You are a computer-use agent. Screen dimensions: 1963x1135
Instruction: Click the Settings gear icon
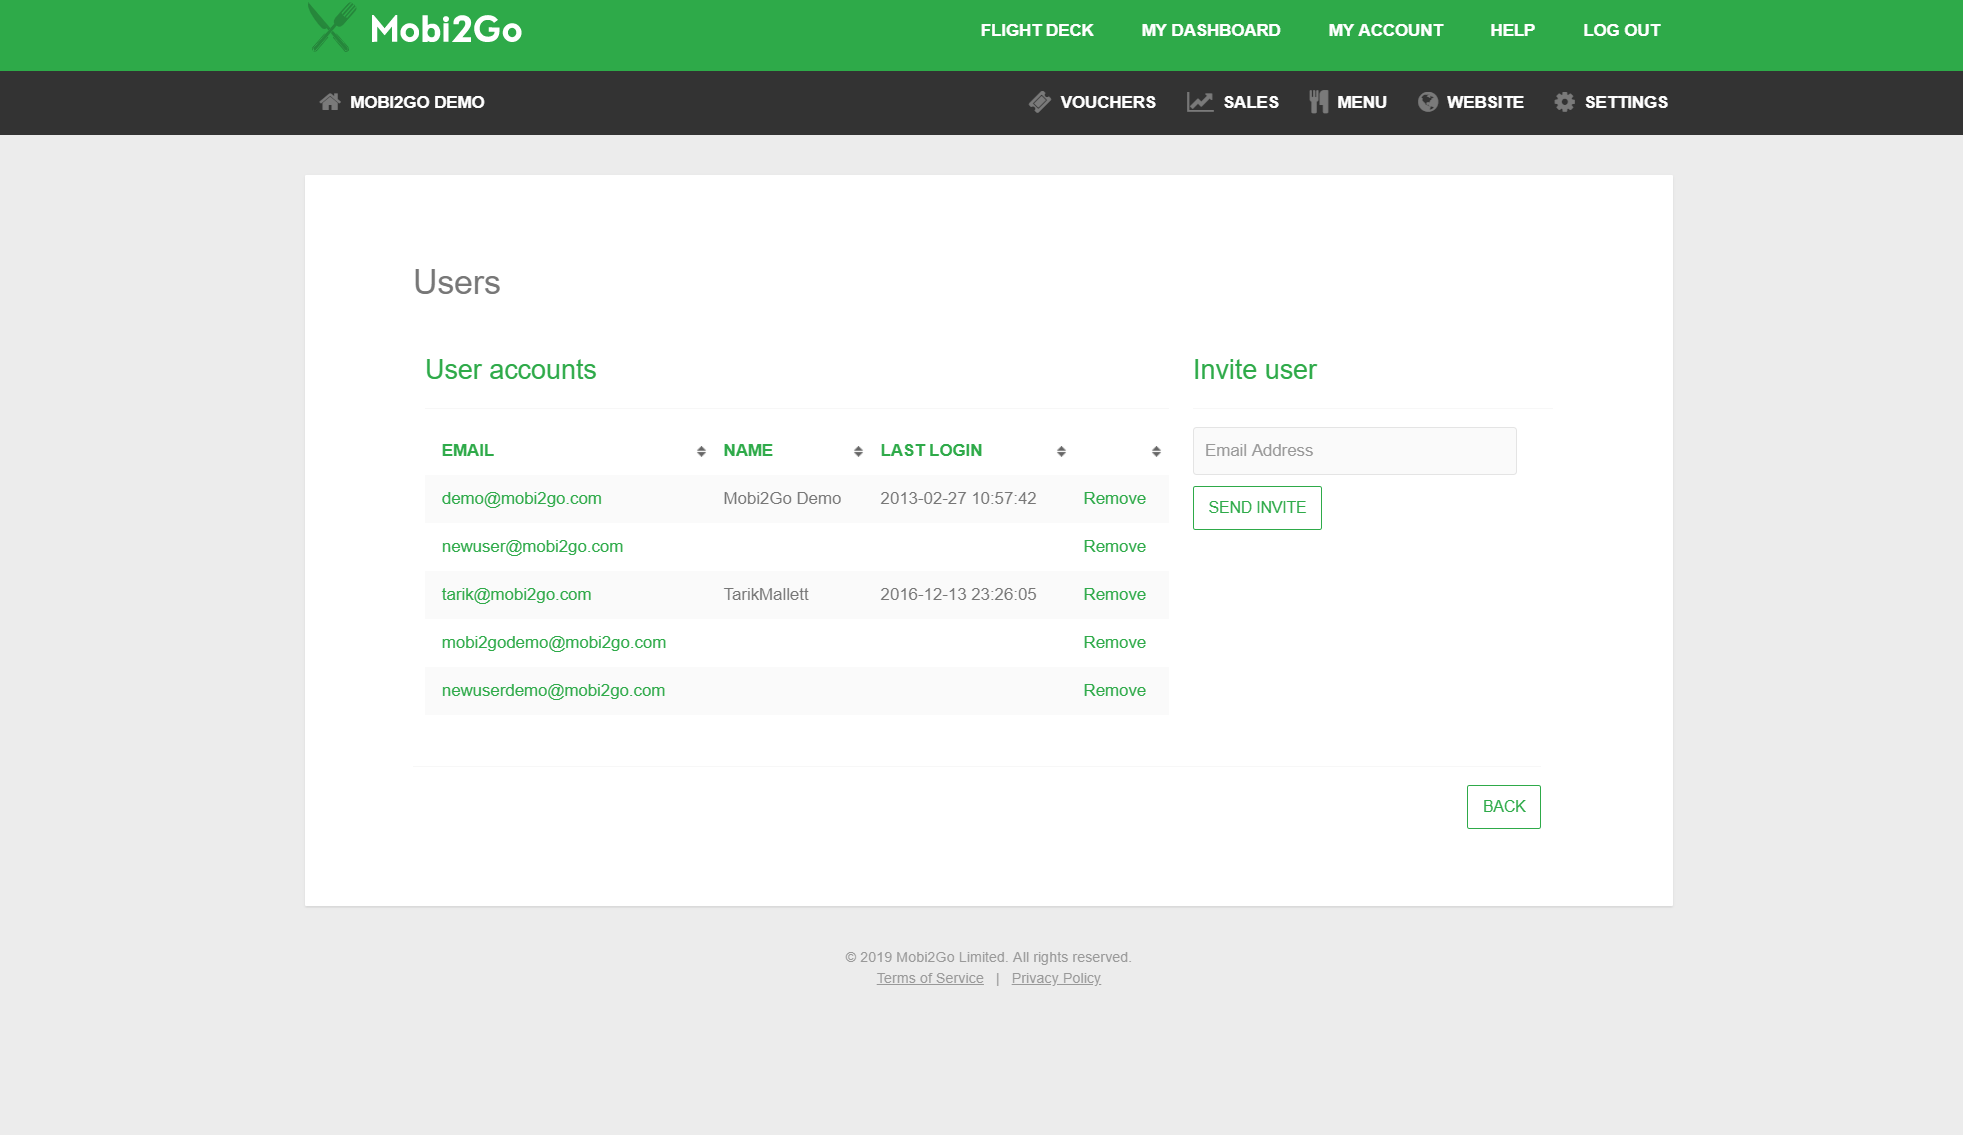(x=1564, y=102)
